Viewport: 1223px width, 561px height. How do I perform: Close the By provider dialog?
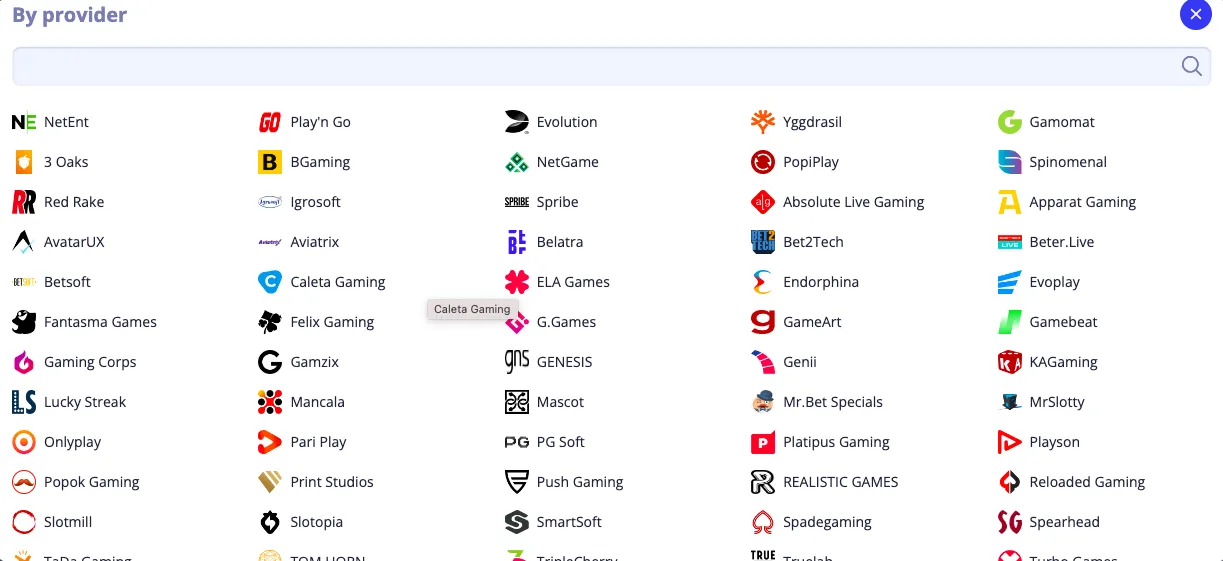(1196, 15)
